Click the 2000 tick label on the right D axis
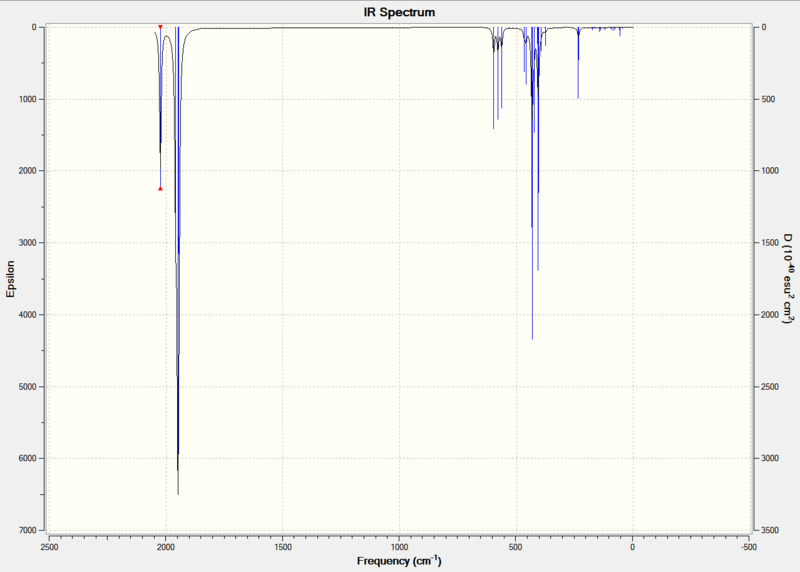 (770, 315)
